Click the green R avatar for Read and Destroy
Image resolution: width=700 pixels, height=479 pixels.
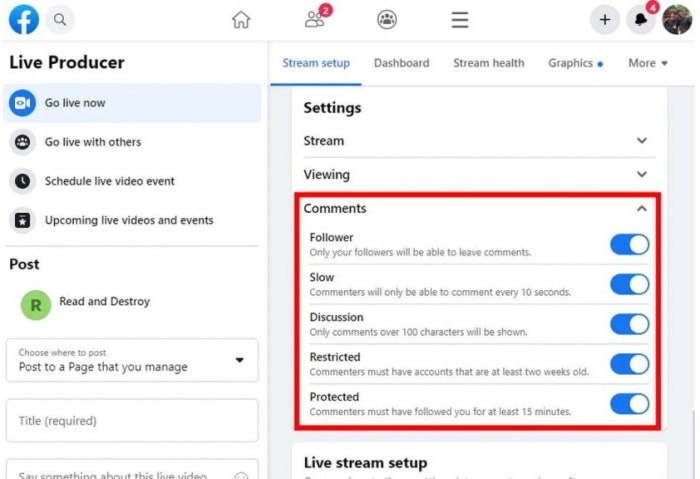(36, 305)
